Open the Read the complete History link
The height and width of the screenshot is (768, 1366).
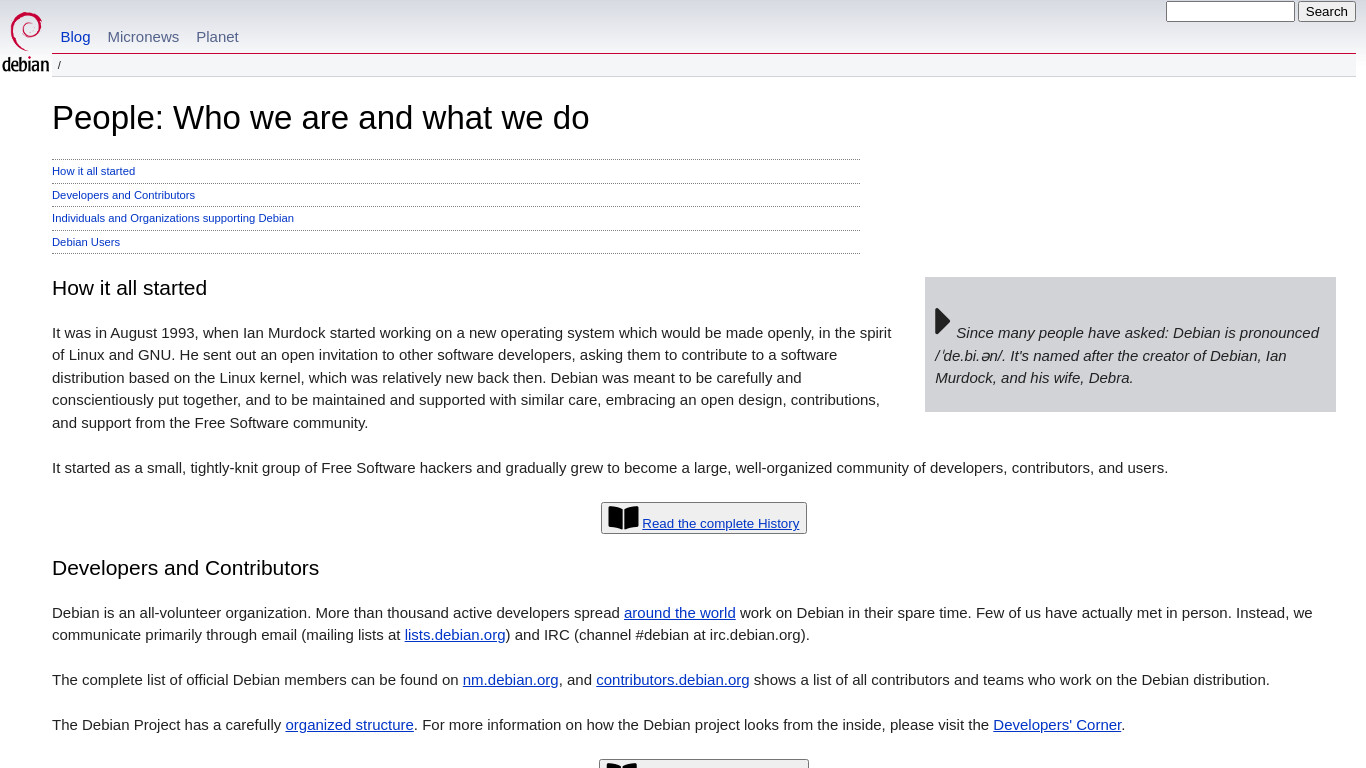pos(721,523)
